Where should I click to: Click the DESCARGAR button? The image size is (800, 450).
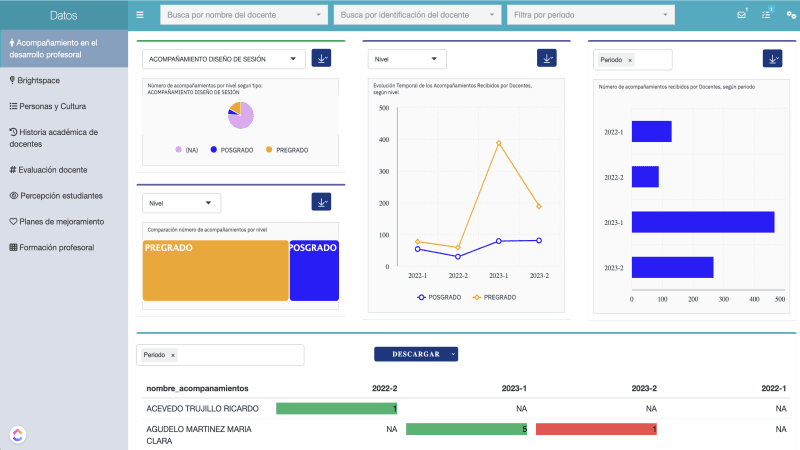click(x=416, y=354)
